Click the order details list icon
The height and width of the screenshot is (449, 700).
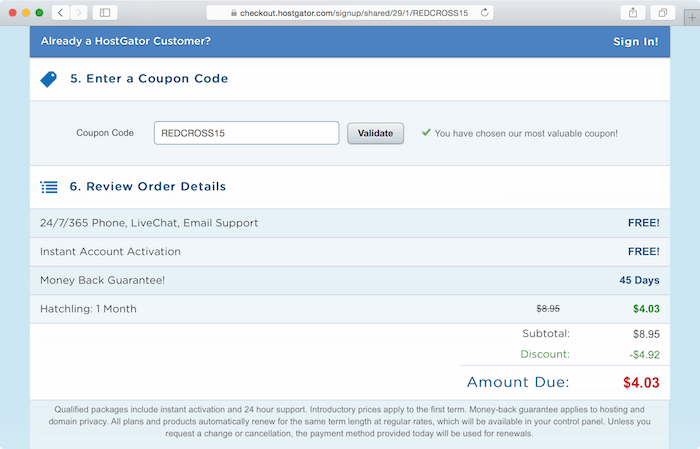tap(49, 187)
